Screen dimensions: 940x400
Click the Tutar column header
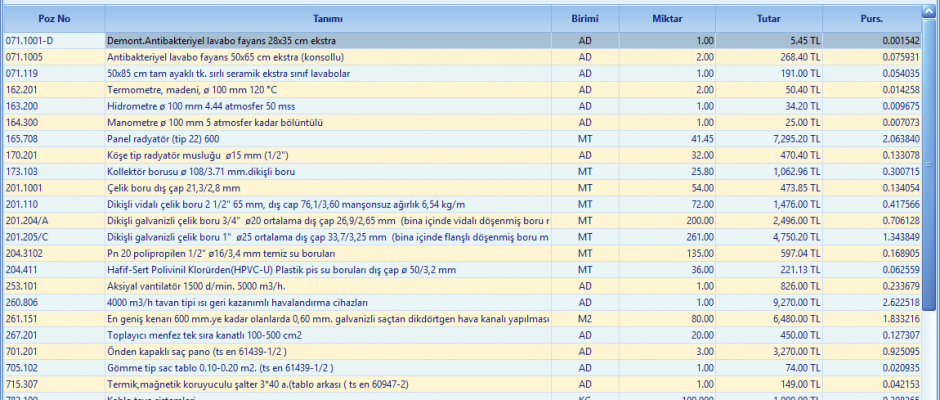(769, 18)
